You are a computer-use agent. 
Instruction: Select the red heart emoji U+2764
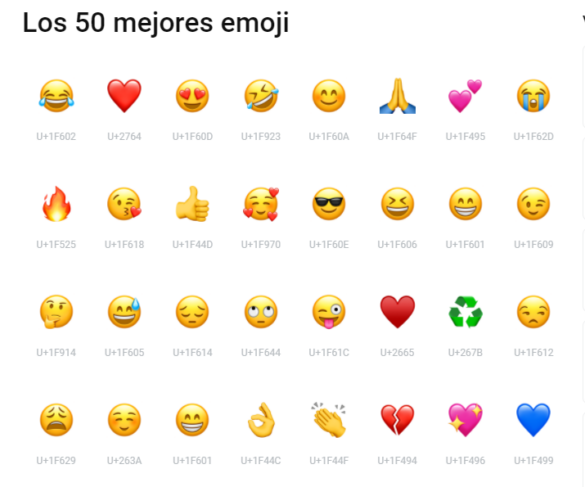(124, 96)
